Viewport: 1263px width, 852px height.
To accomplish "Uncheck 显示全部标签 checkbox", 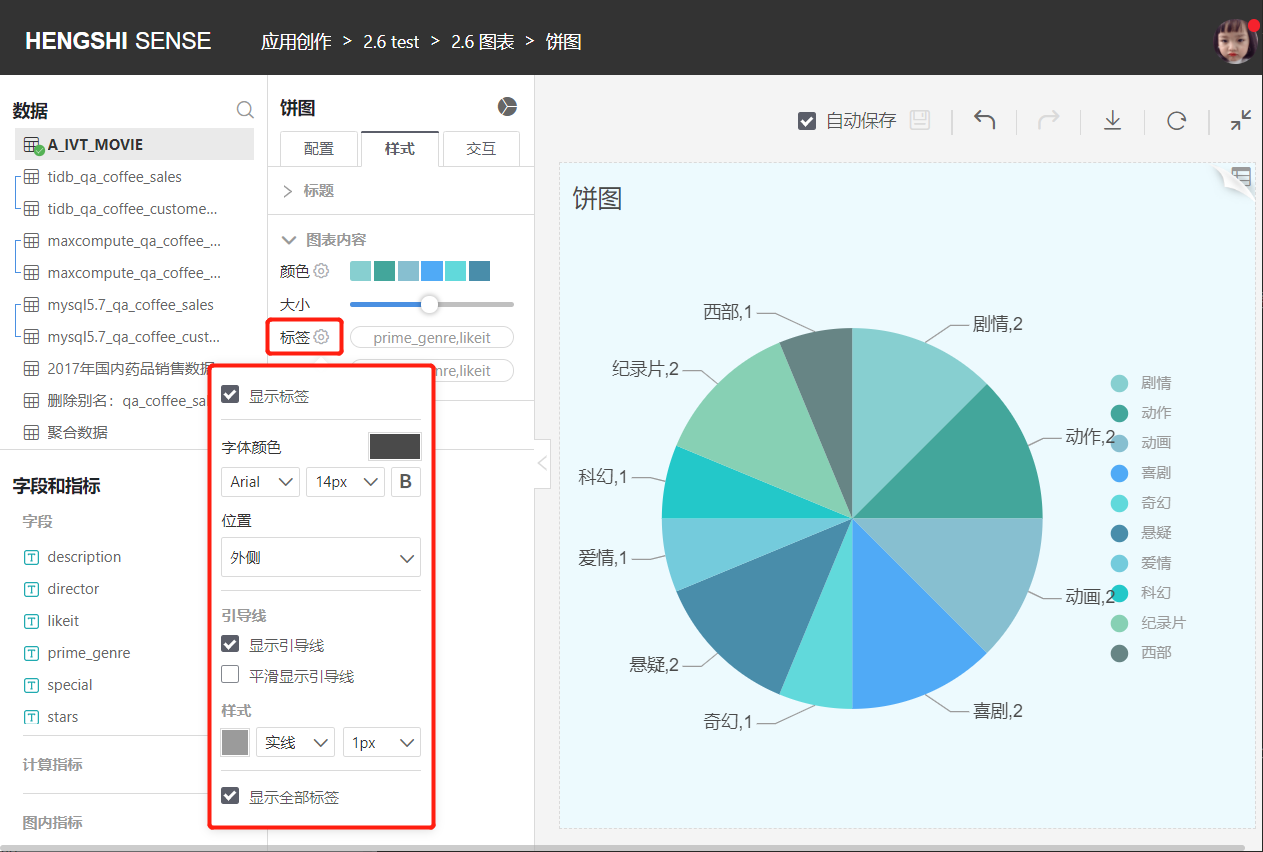I will tap(230, 796).
